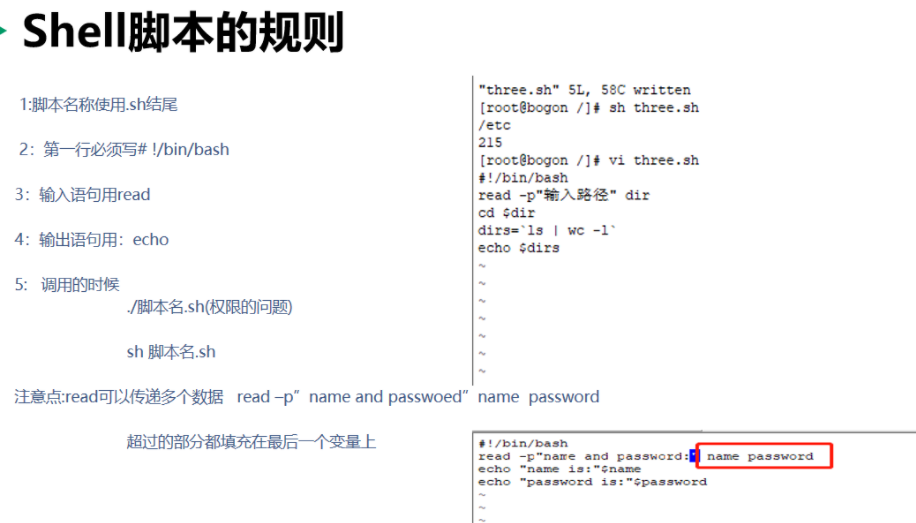Click the ./脚本名.sh permission line
Screen dimensions: 916x523
coord(209,307)
